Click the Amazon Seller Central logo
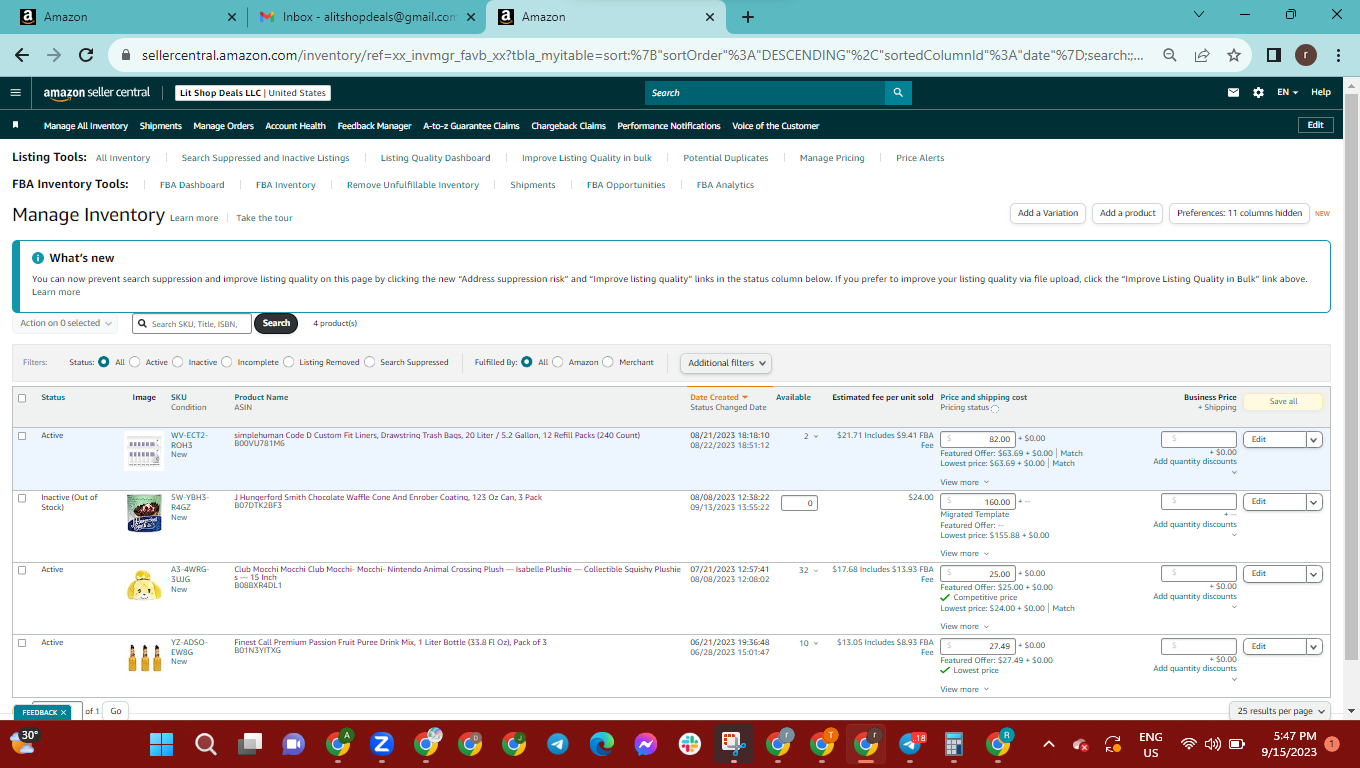The width and height of the screenshot is (1360, 768). click(x=97, y=92)
